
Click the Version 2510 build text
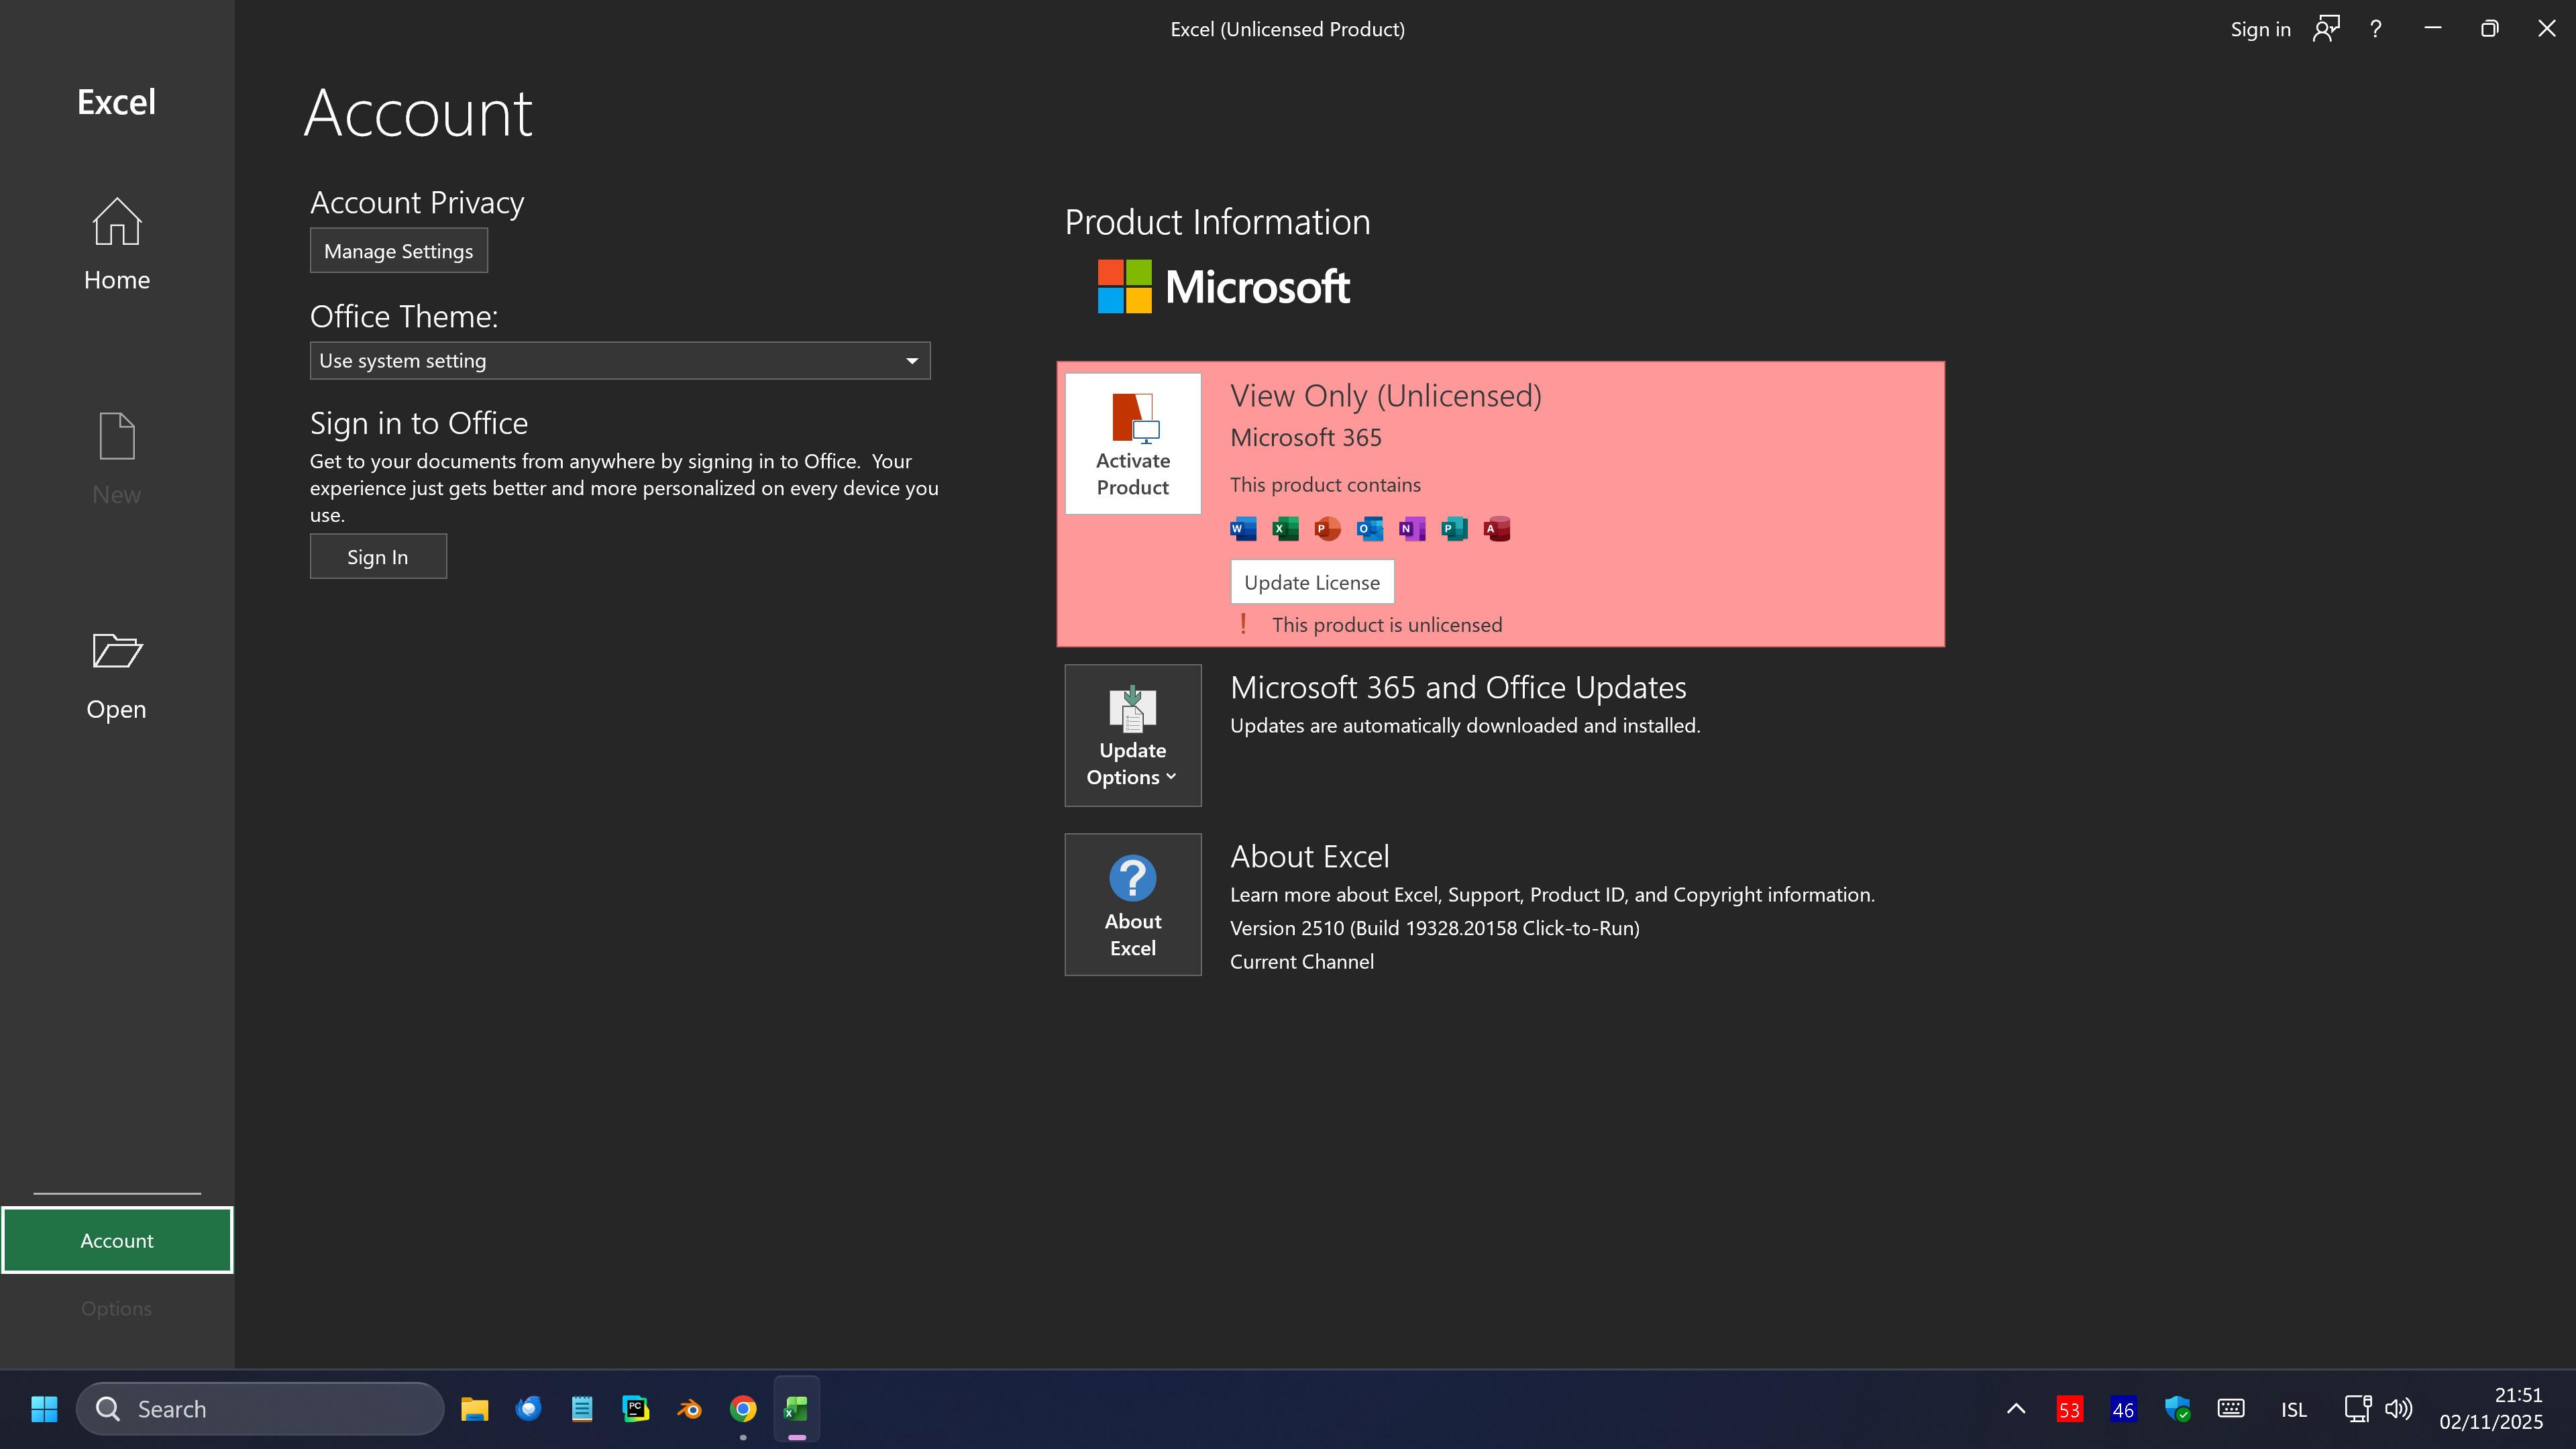coord(1435,928)
